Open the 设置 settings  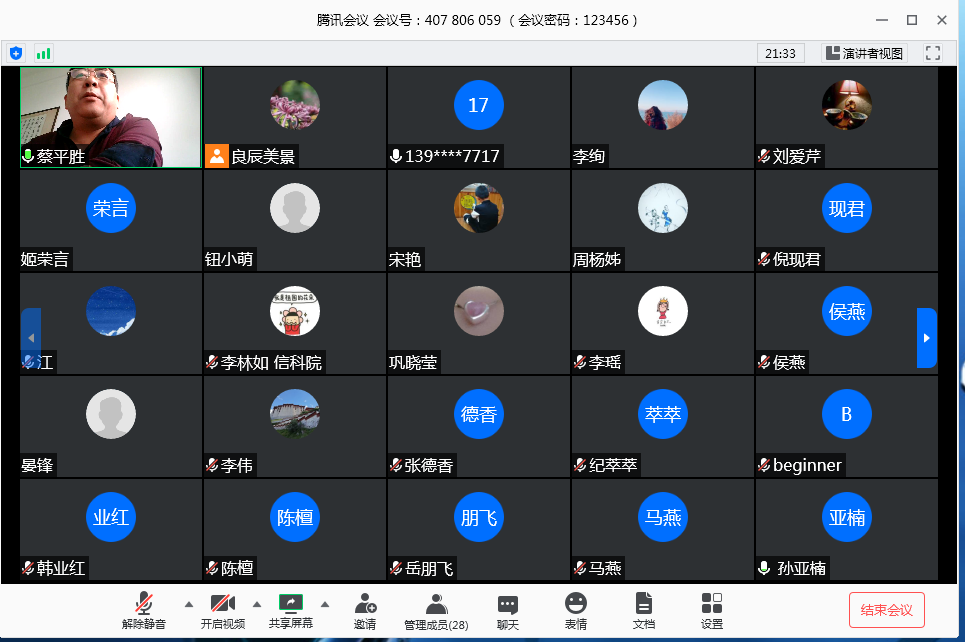click(711, 610)
